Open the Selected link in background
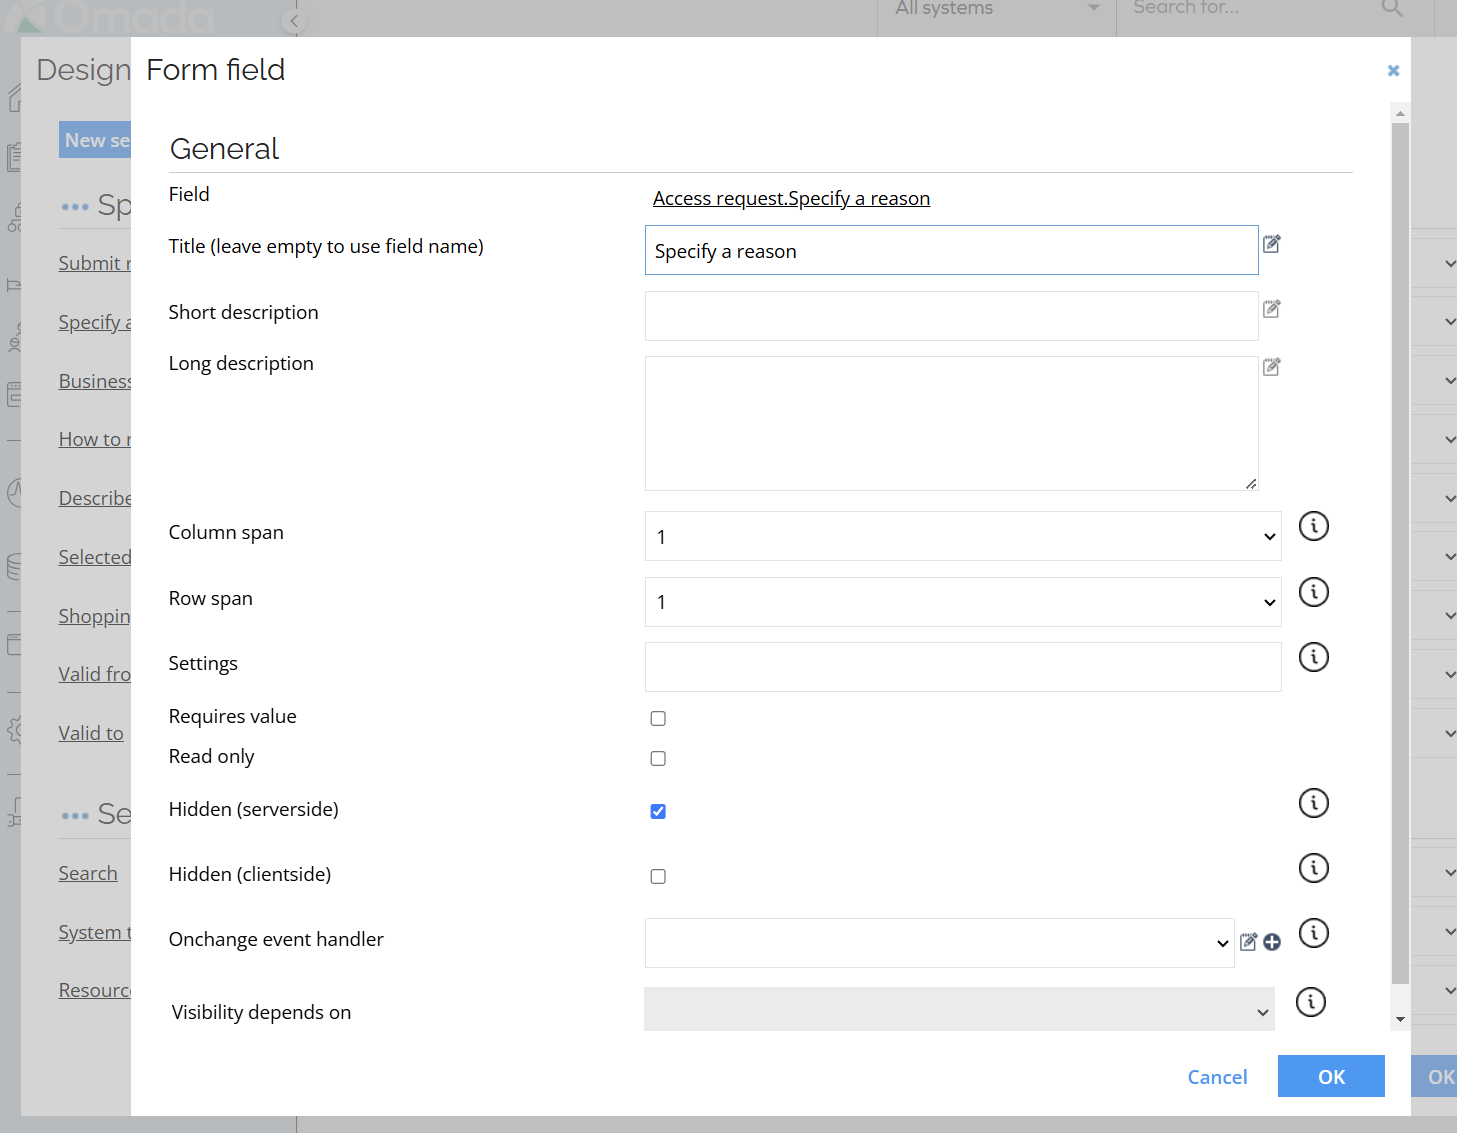The image size is (1457, 1133). tap(94, 557)
